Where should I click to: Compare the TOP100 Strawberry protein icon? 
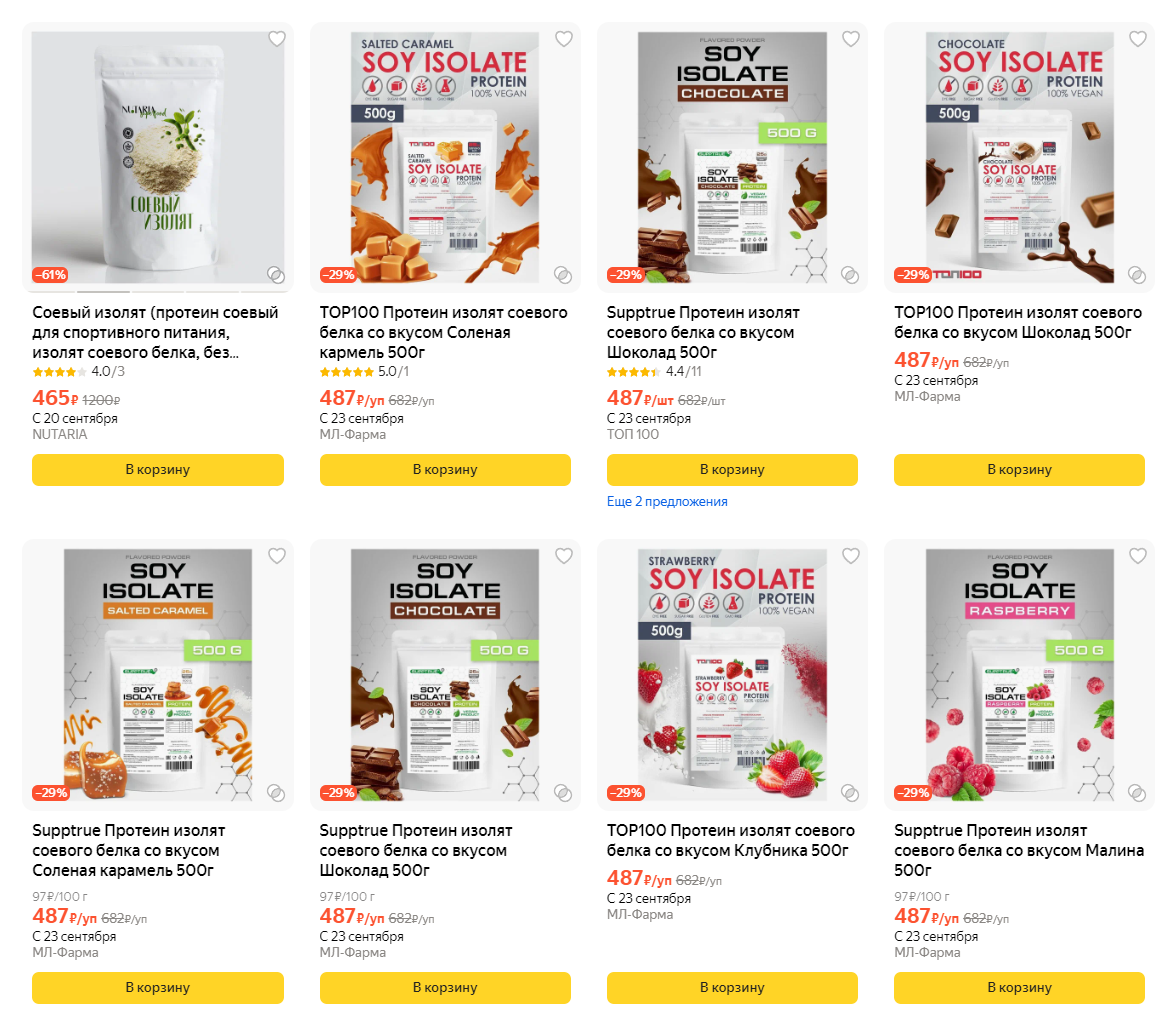point(850,793)
